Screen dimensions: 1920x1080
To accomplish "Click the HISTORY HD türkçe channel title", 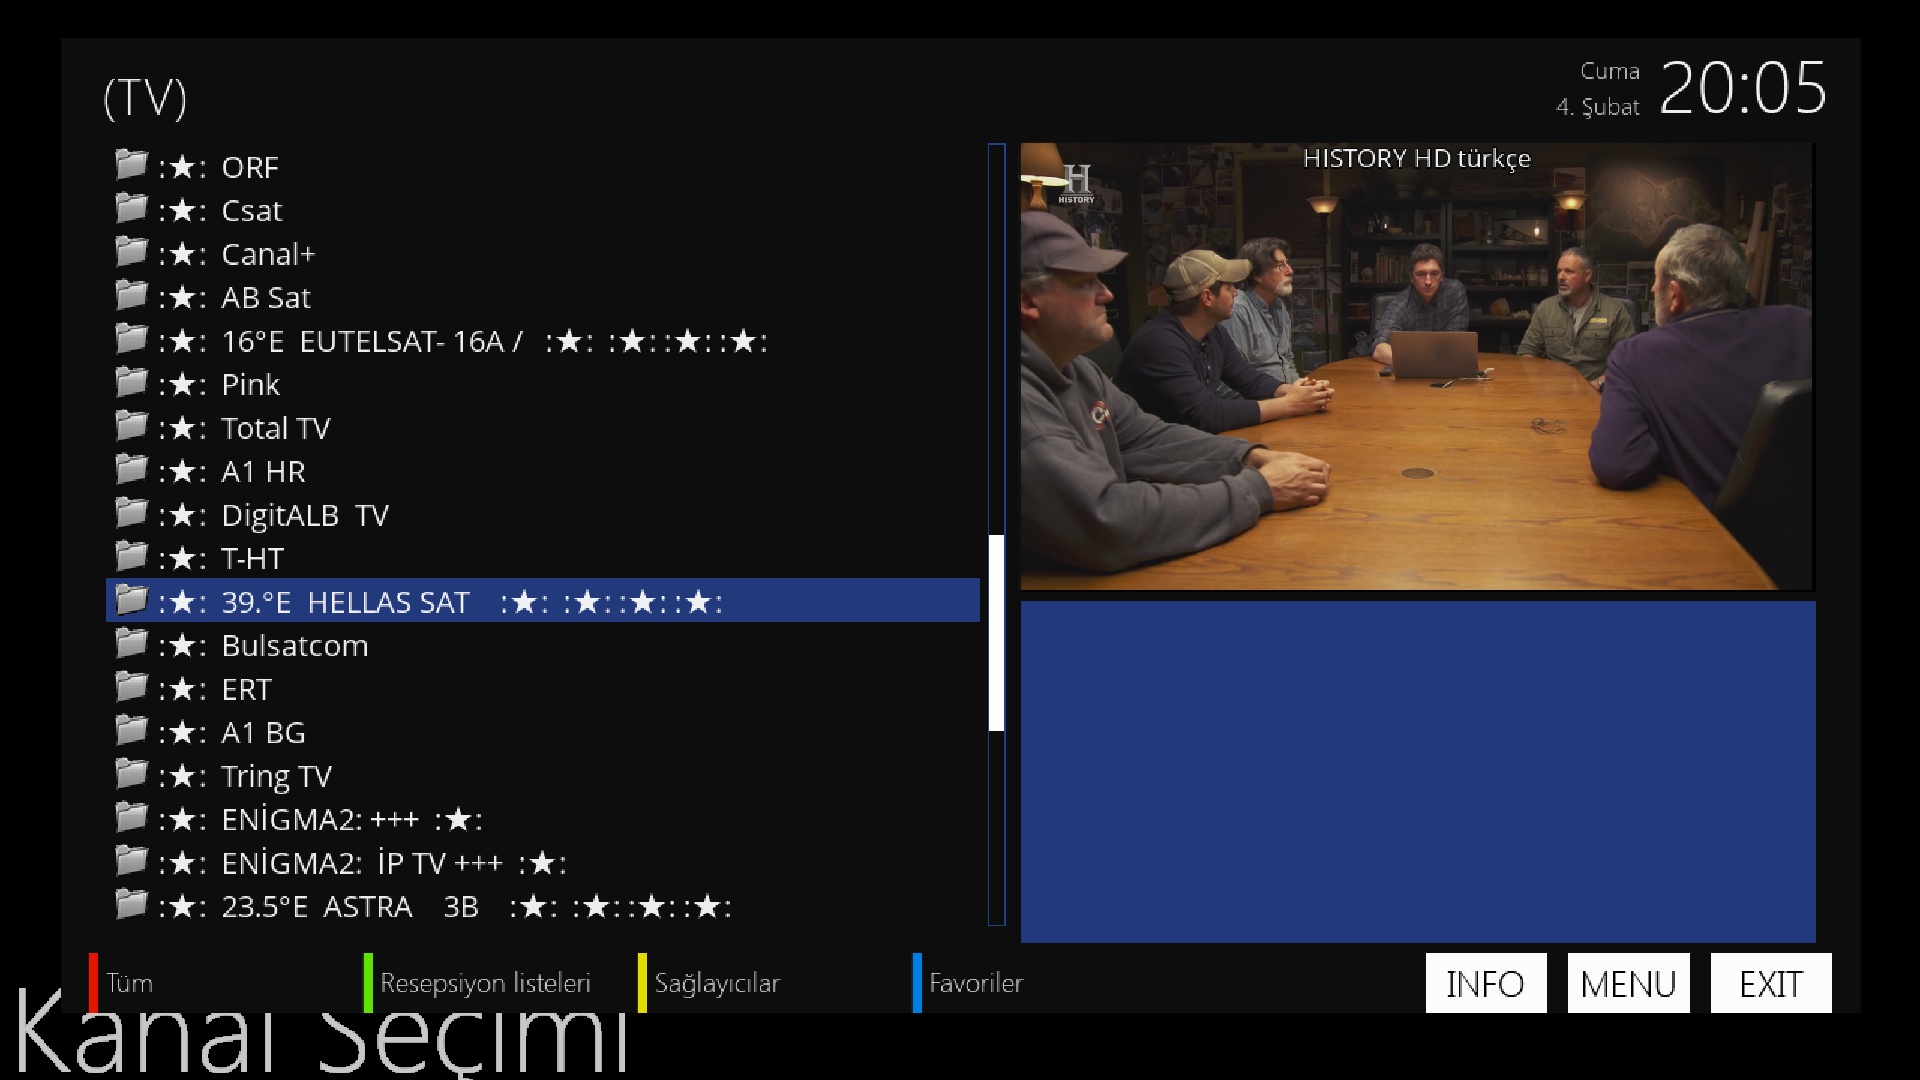I will click(x=1416, y=158).
